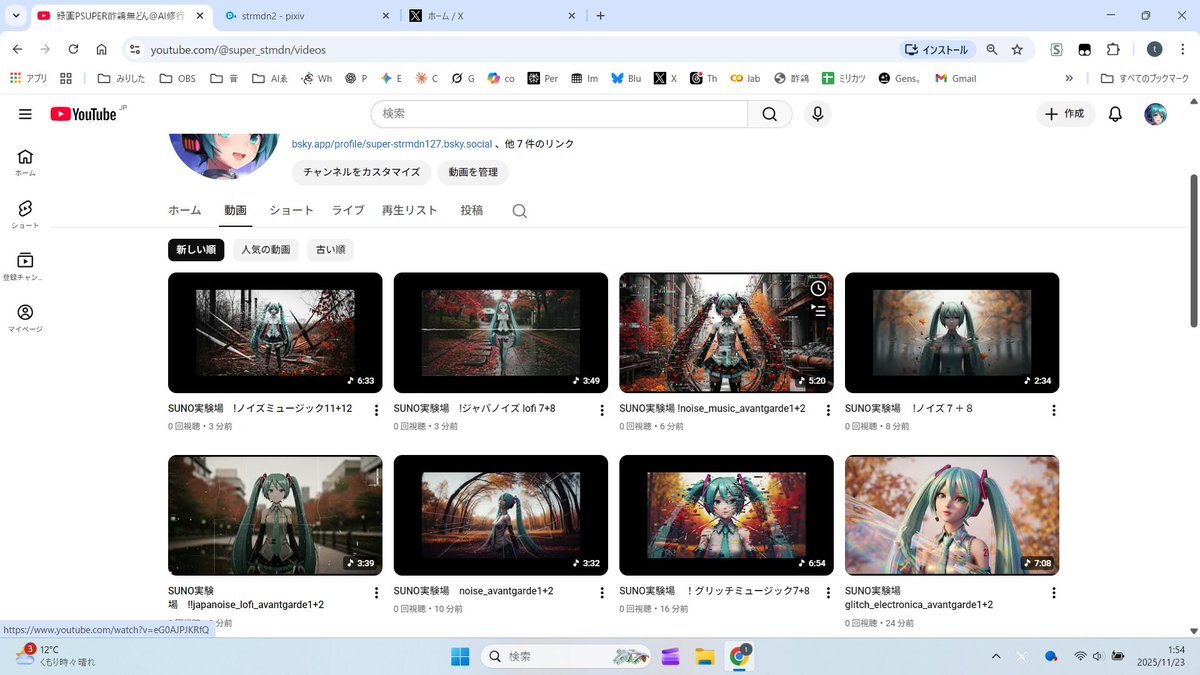Image resolution: width=1200 pixels, height=675 pixels.
Task: Bookmark this page with star icon
Action: coord(1017,49)
